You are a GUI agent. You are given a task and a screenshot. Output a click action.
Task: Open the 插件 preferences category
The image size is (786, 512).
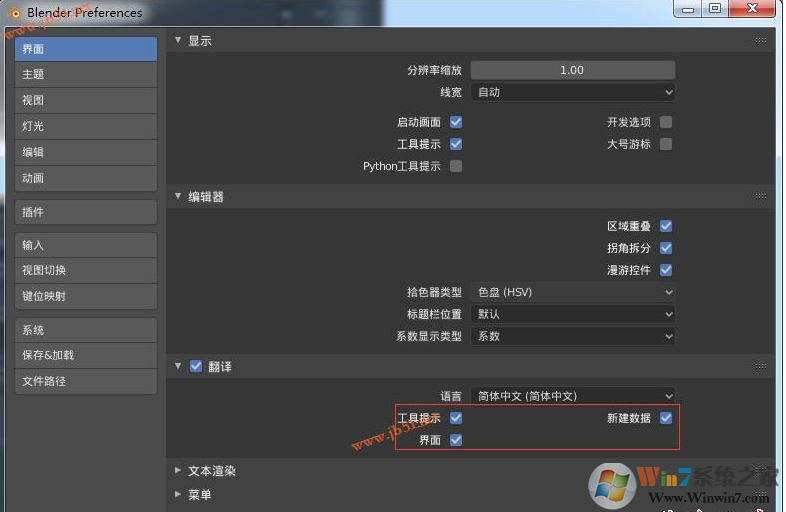tap(86, 212)
